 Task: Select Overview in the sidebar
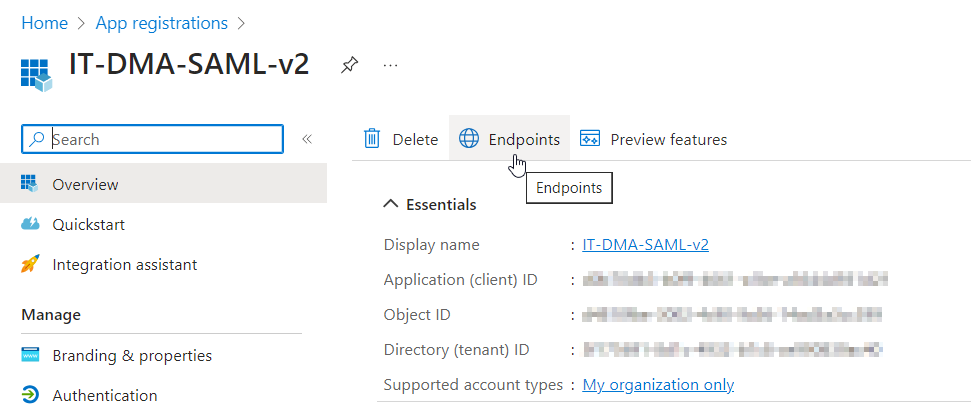point(163,185)
